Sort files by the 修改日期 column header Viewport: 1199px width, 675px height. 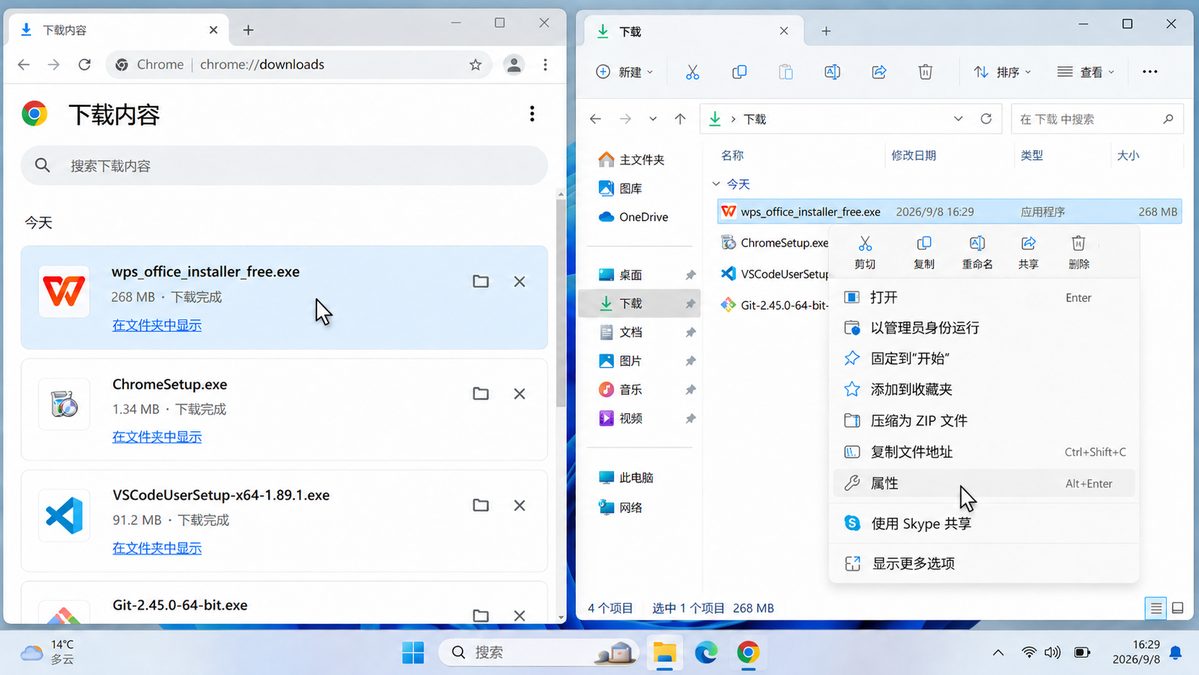click(x=913, y=155)
